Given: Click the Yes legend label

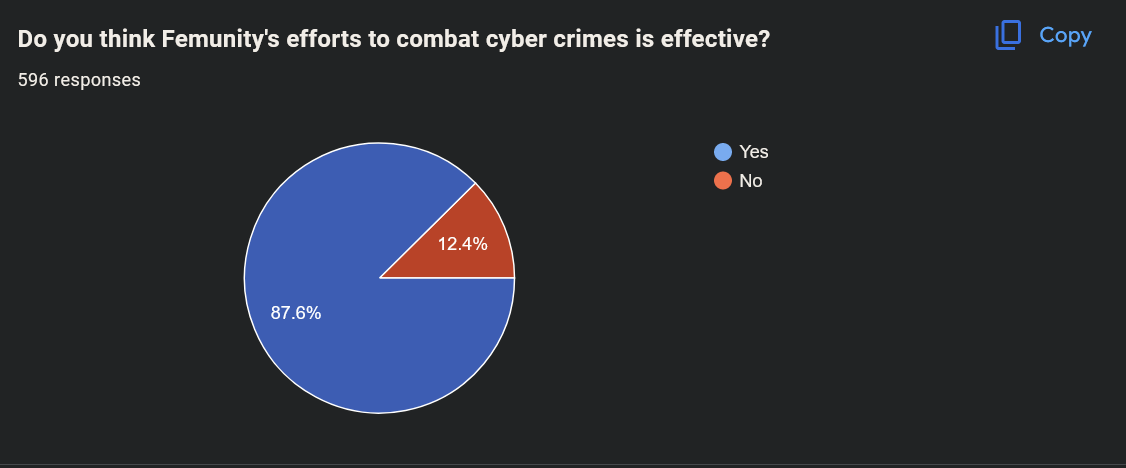Looking at the screenshot, I should tap(753, 151).
